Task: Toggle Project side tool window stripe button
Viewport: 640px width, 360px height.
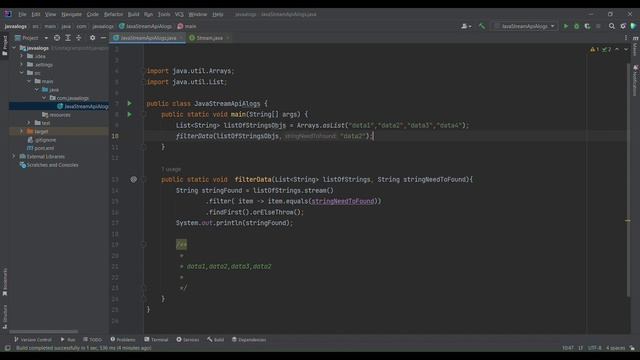Action: tap(5, 45)
